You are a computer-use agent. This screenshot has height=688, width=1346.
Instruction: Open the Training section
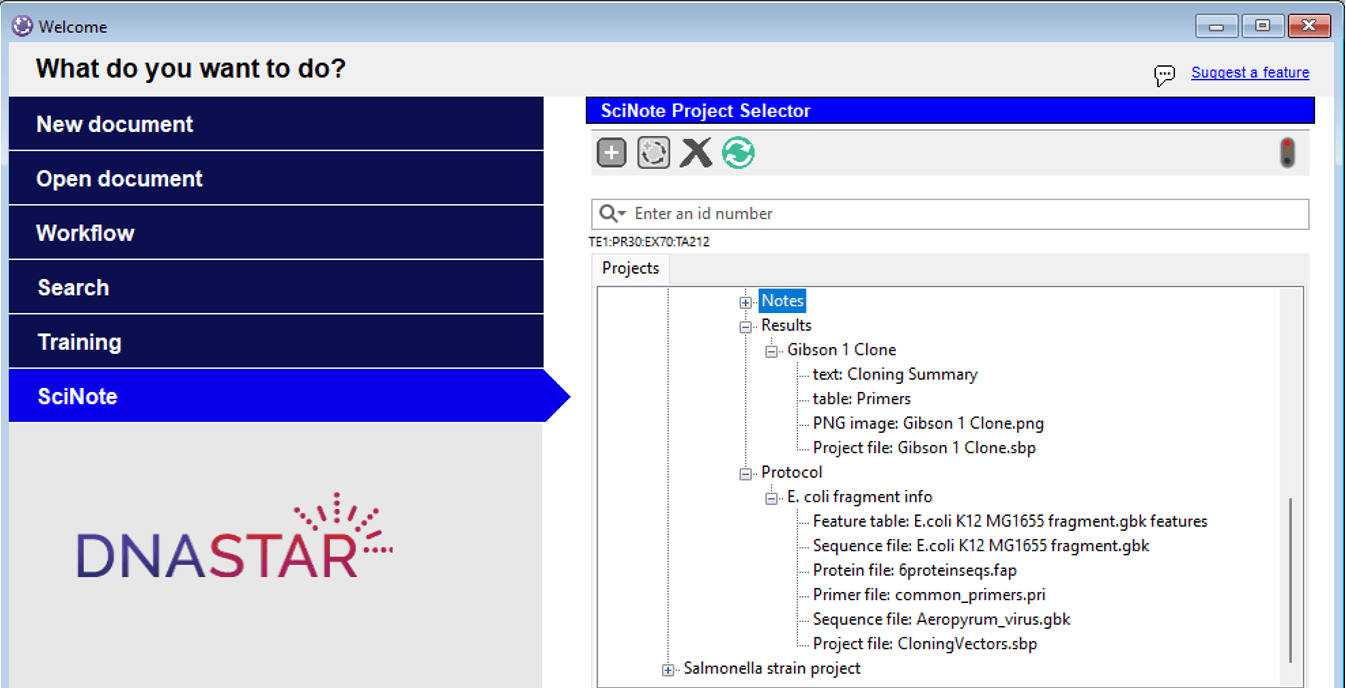(276, 341)
